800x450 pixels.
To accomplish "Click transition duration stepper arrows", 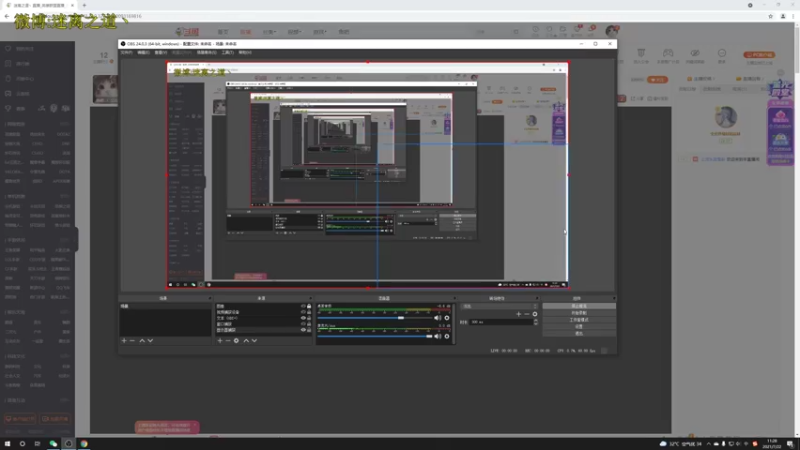I will 536,322.
